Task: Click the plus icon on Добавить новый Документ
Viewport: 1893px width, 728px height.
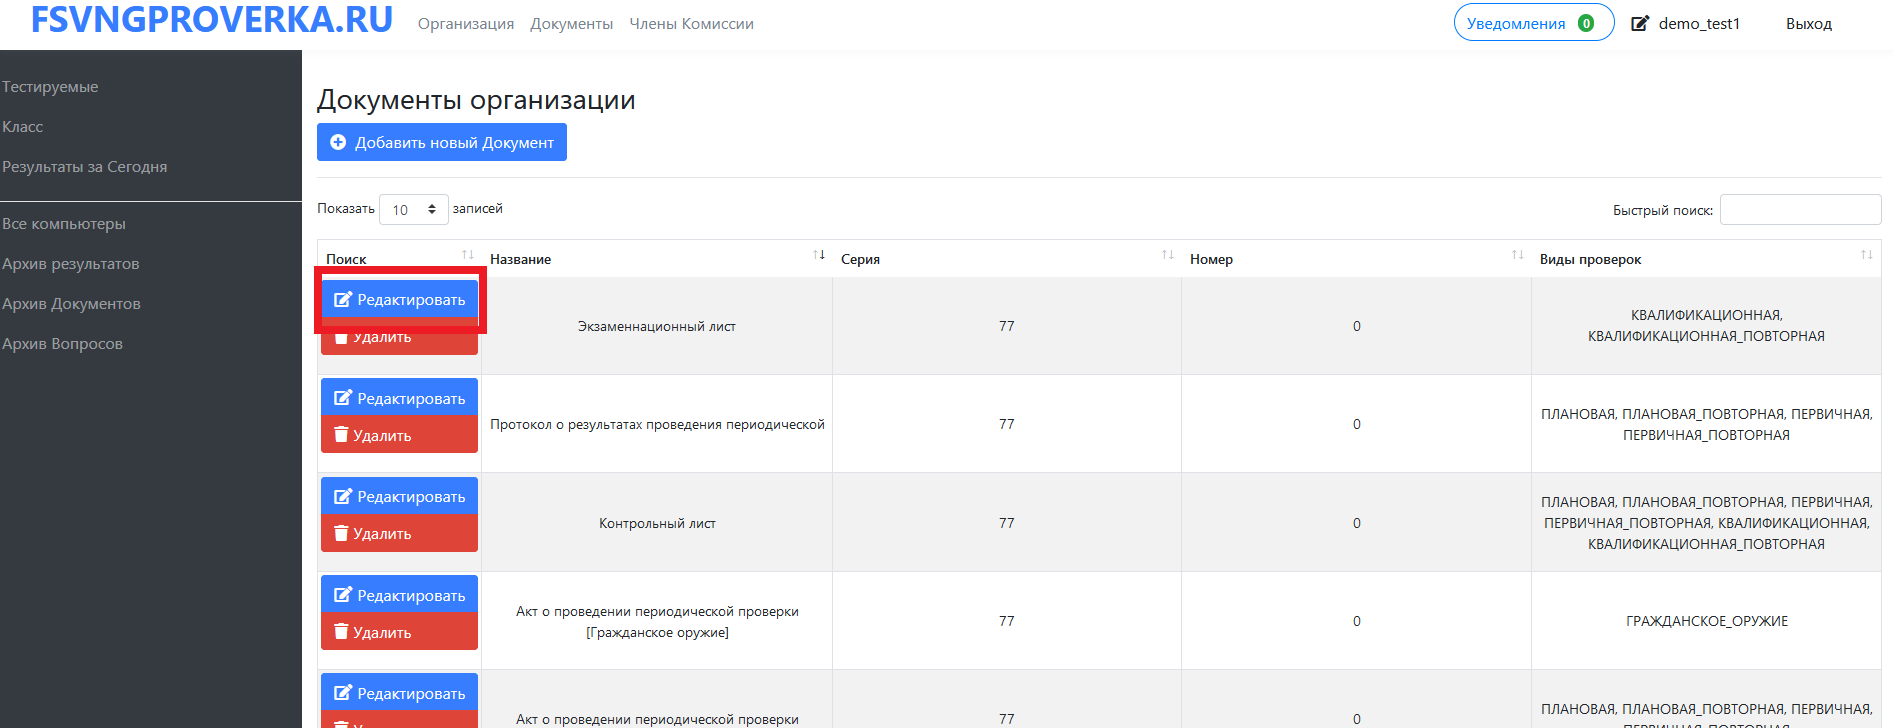Action: pyautogui.click(x=338, y=143)
